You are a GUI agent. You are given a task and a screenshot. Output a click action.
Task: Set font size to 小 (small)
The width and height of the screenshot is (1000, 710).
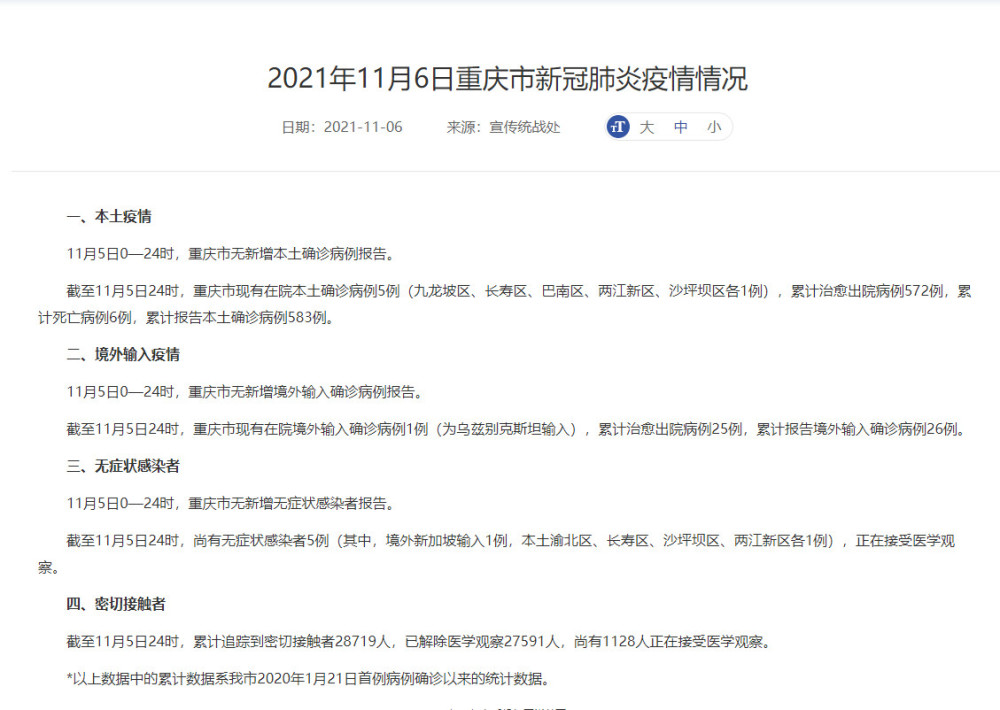click(x=714, y=128)
